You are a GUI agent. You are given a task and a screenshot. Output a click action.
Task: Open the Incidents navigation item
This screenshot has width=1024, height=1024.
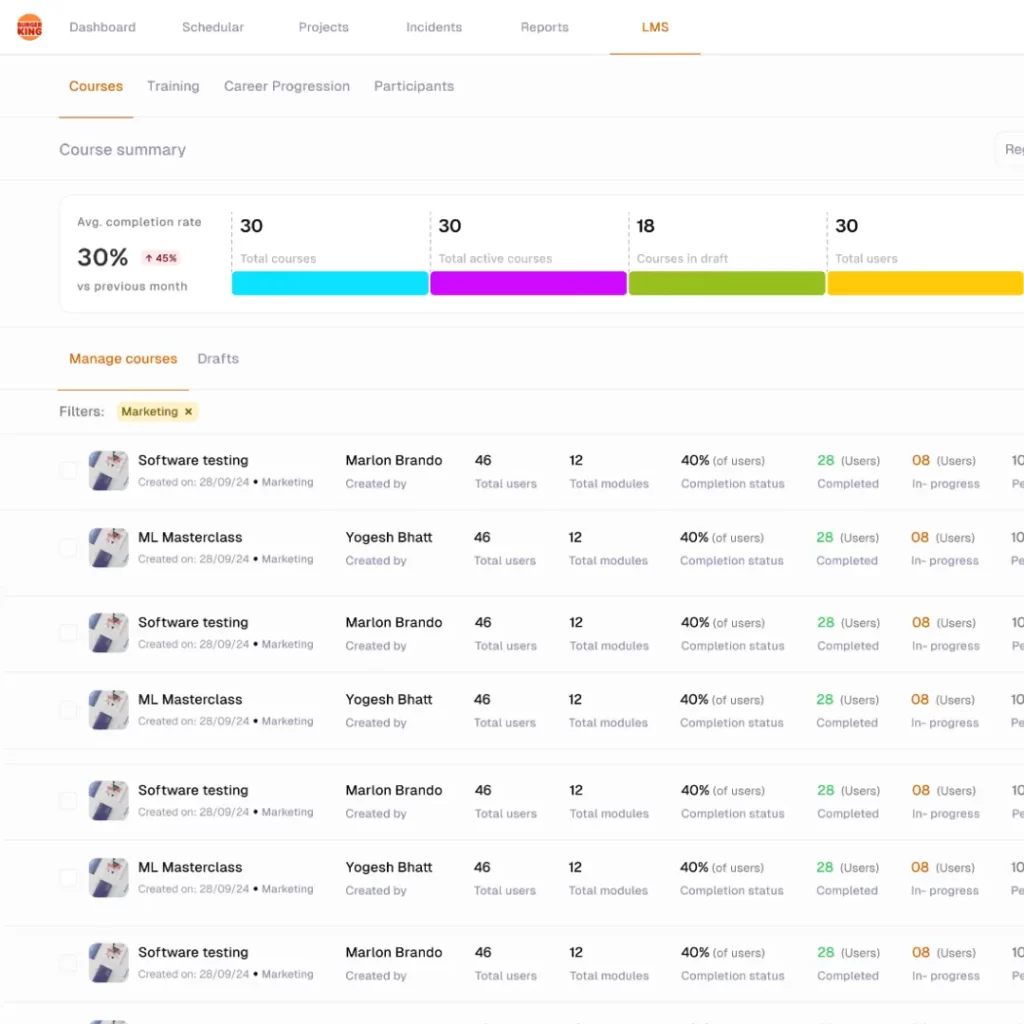[434, 27]
